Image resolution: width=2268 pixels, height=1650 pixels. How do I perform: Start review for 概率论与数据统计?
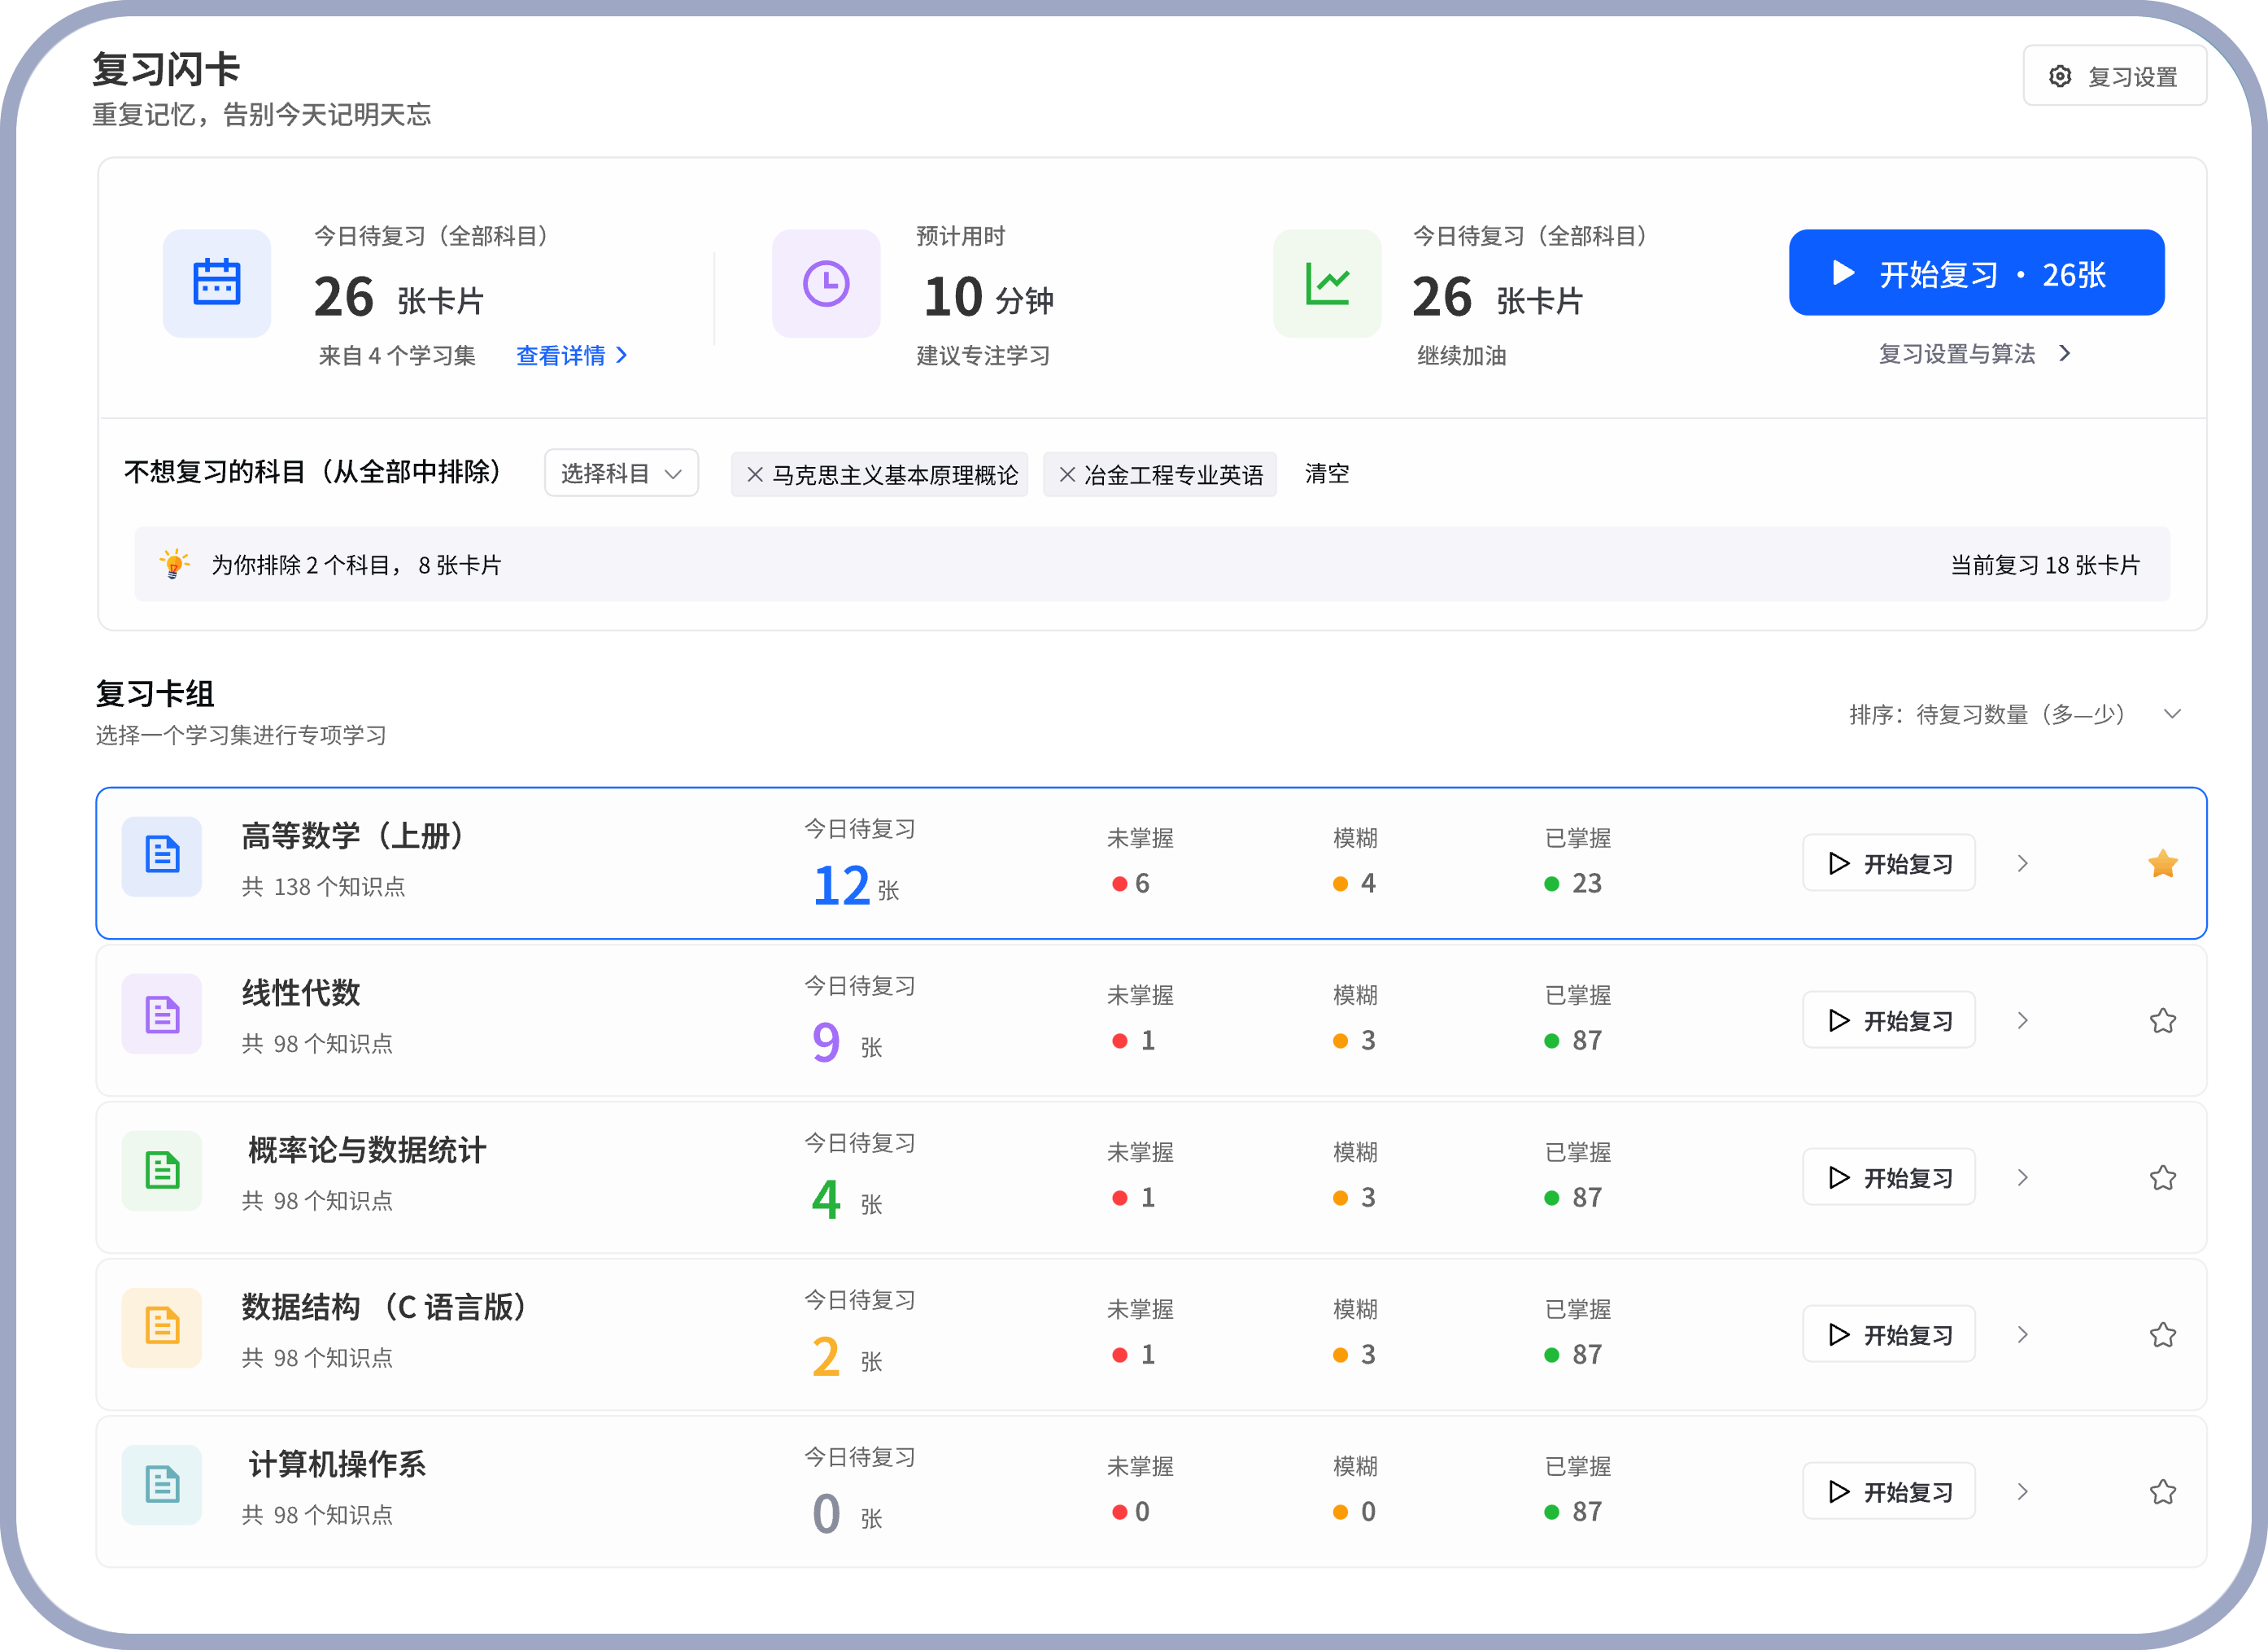1889,1177
